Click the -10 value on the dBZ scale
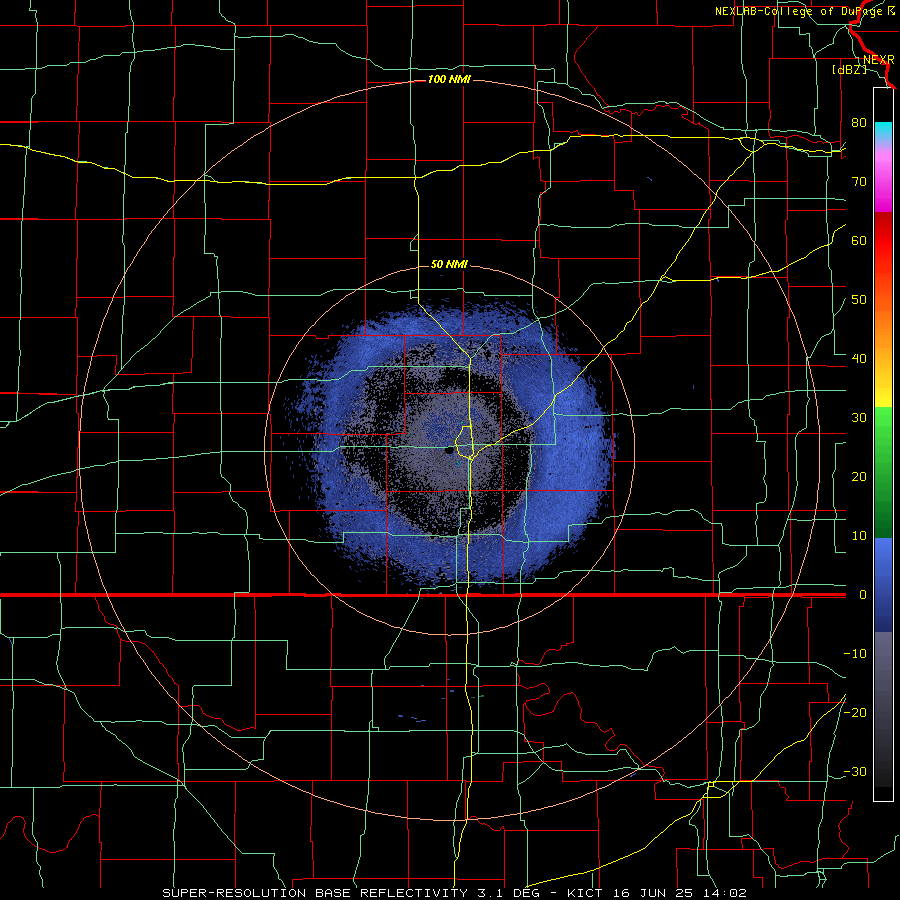900x900 pixels. [x=855, y=654]
